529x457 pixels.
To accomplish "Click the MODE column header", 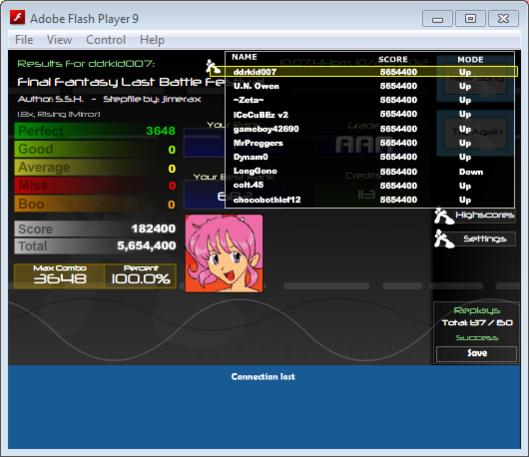I will click(x=470, y=60).
